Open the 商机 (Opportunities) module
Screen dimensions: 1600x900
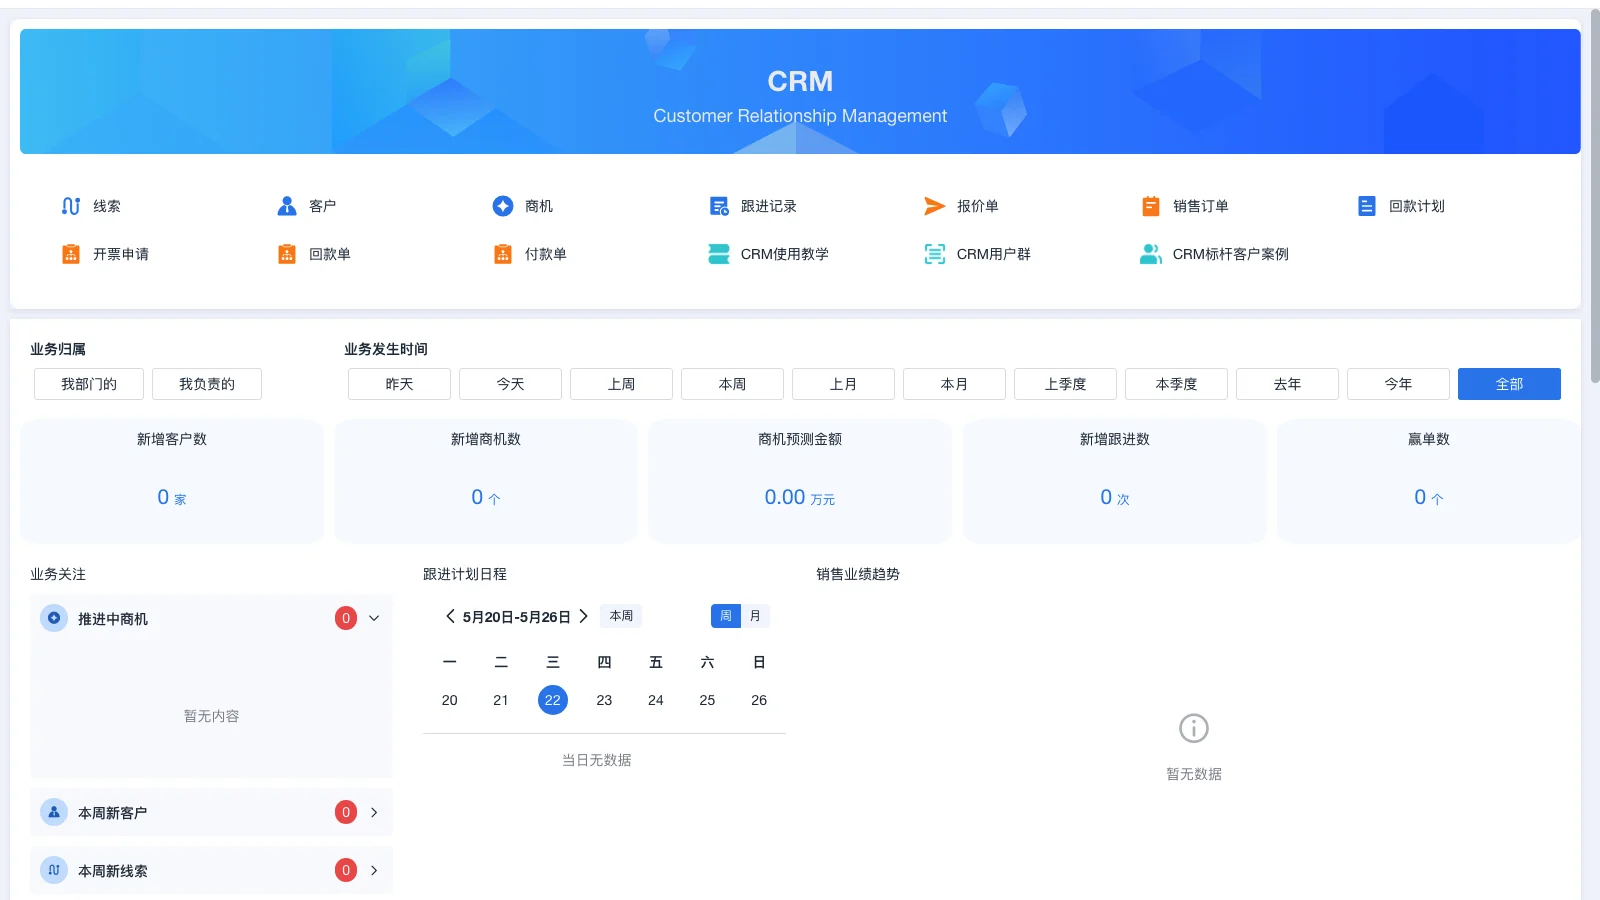click(x=537, y=206)
